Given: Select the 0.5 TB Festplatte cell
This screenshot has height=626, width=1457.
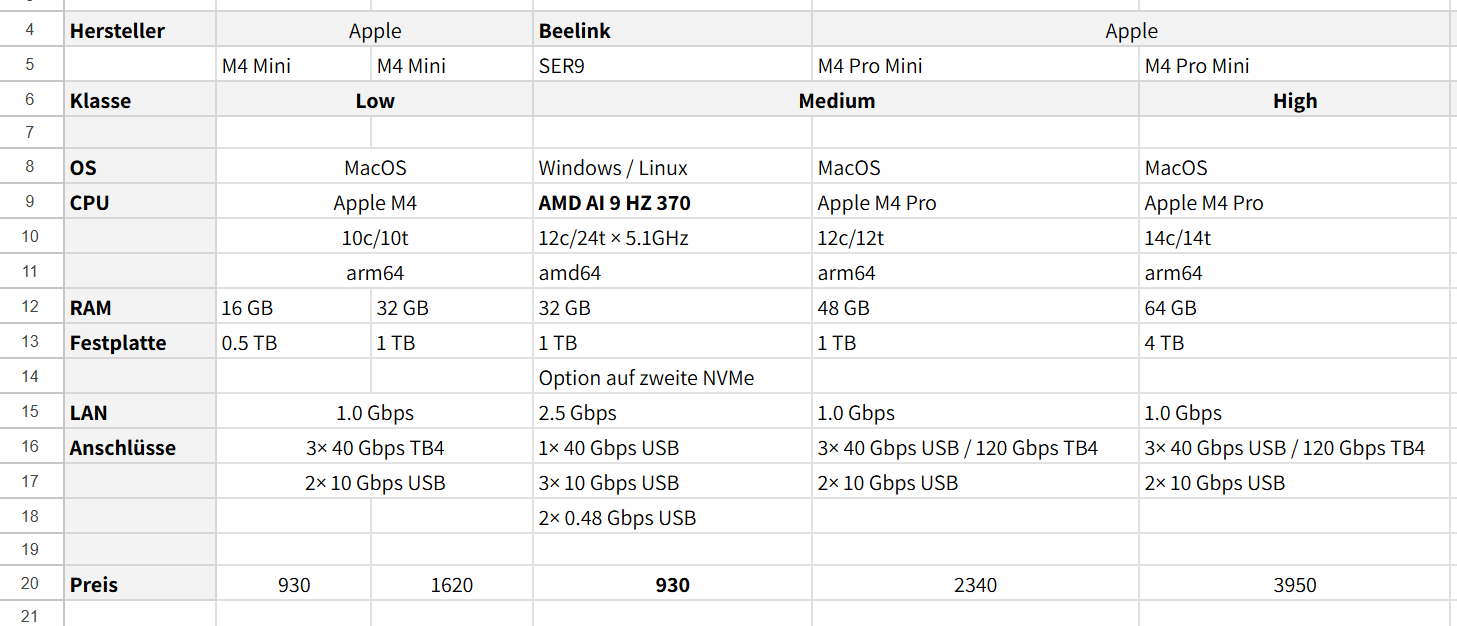Looking at the screenshot, I should pos(294,343).
